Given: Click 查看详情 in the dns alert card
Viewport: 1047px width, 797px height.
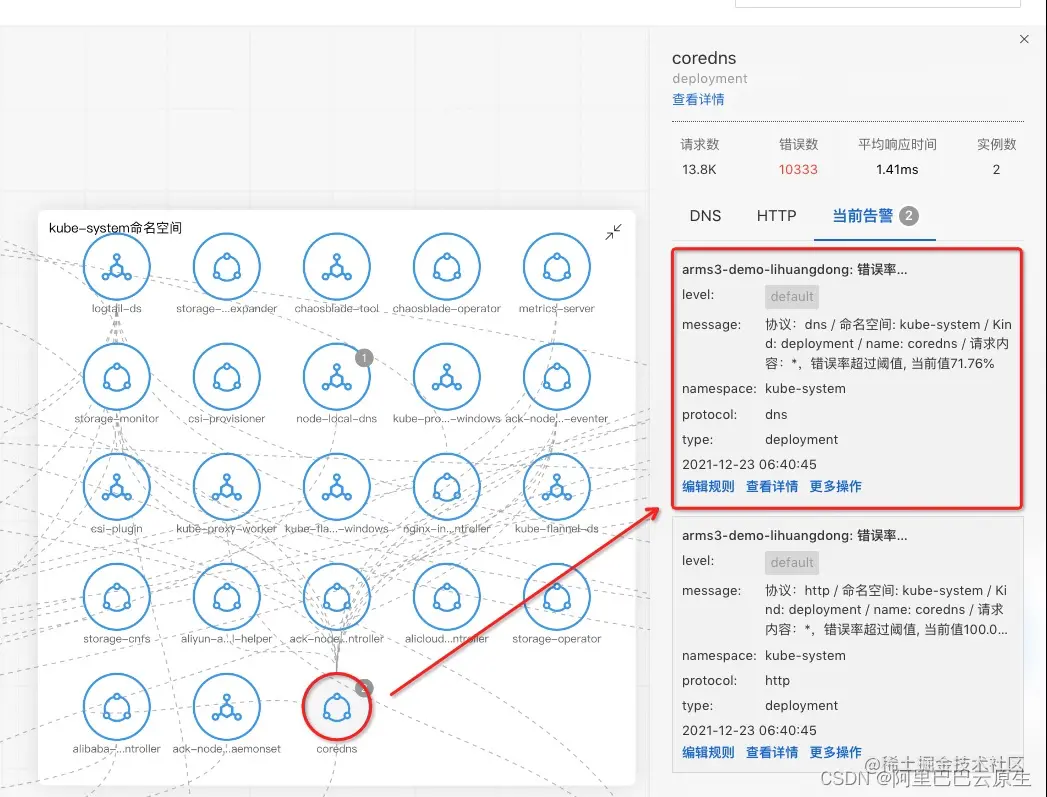Looking at the screenshot, I should [772, 486].
